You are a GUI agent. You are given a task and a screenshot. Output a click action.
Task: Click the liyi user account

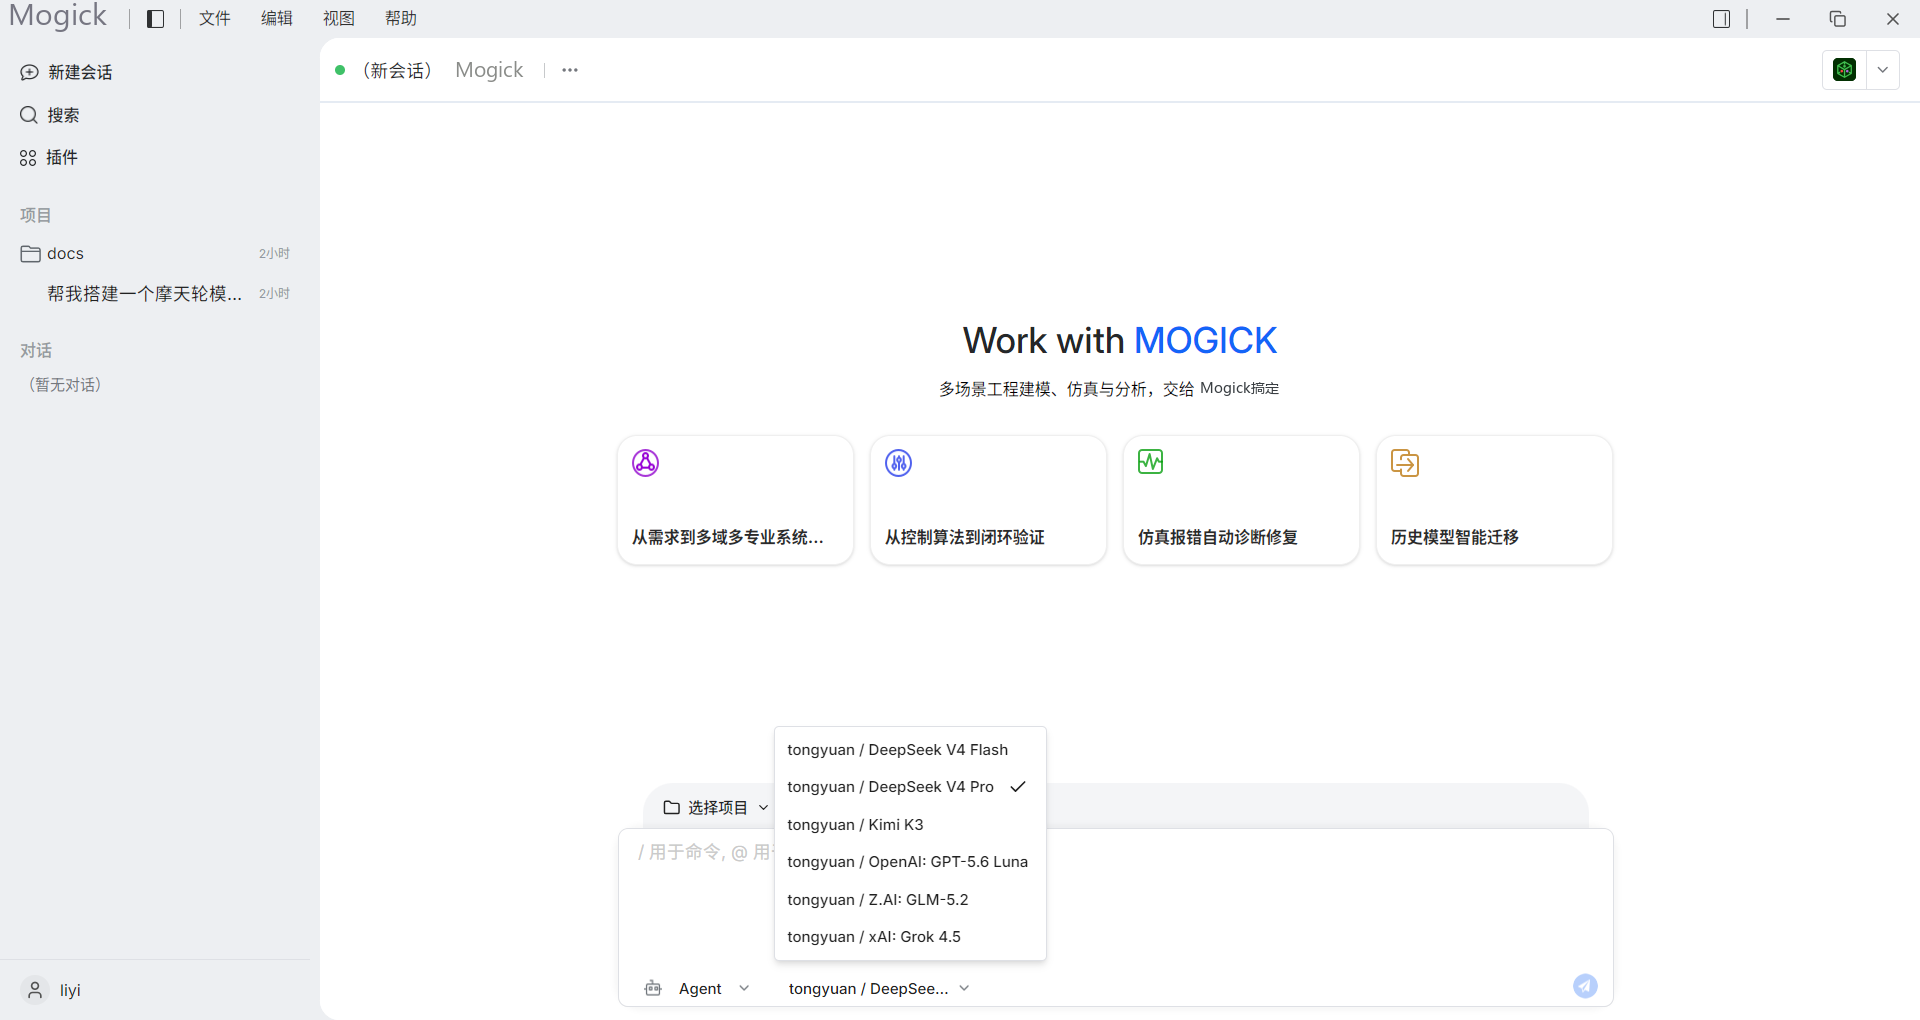[52, 990]
